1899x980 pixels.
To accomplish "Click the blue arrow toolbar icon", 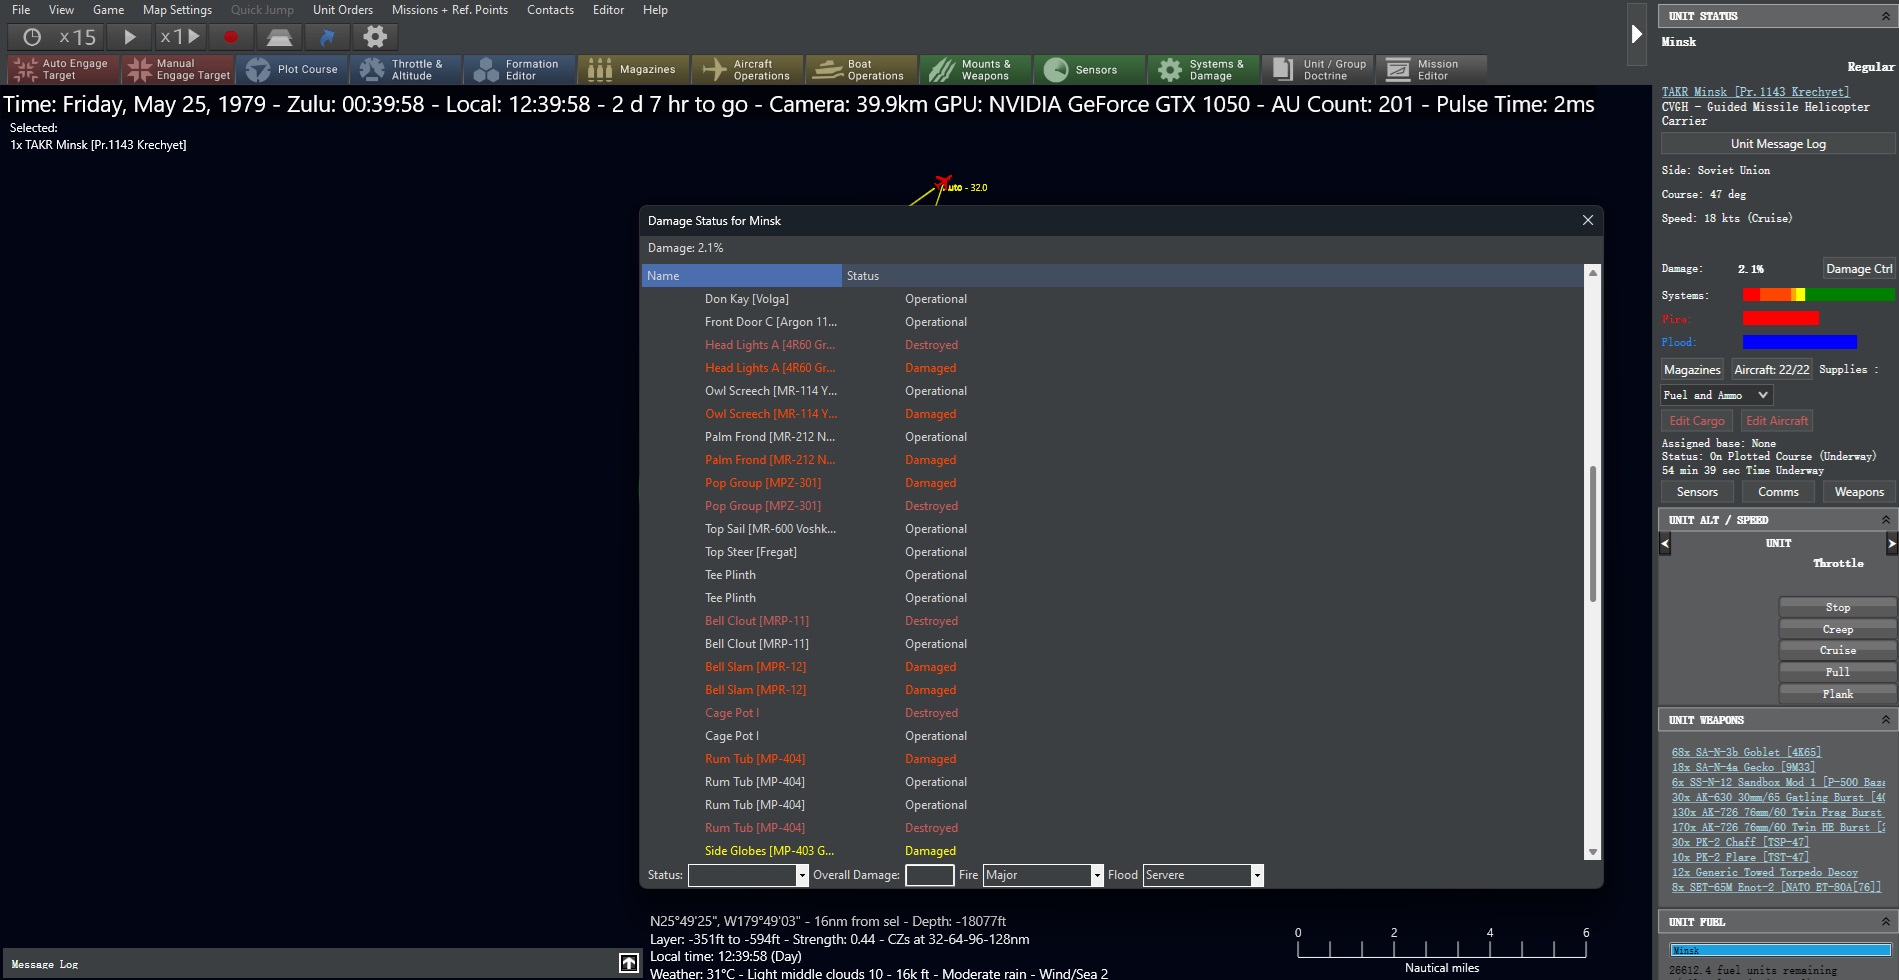I will [327, 37].
